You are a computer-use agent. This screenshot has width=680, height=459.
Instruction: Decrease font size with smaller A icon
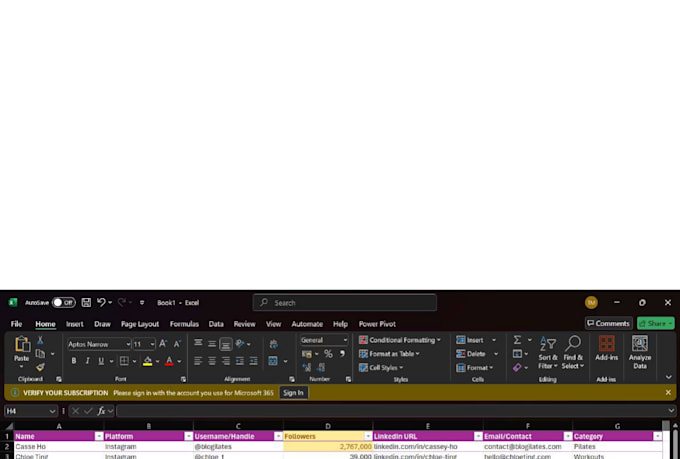(177, 344)
